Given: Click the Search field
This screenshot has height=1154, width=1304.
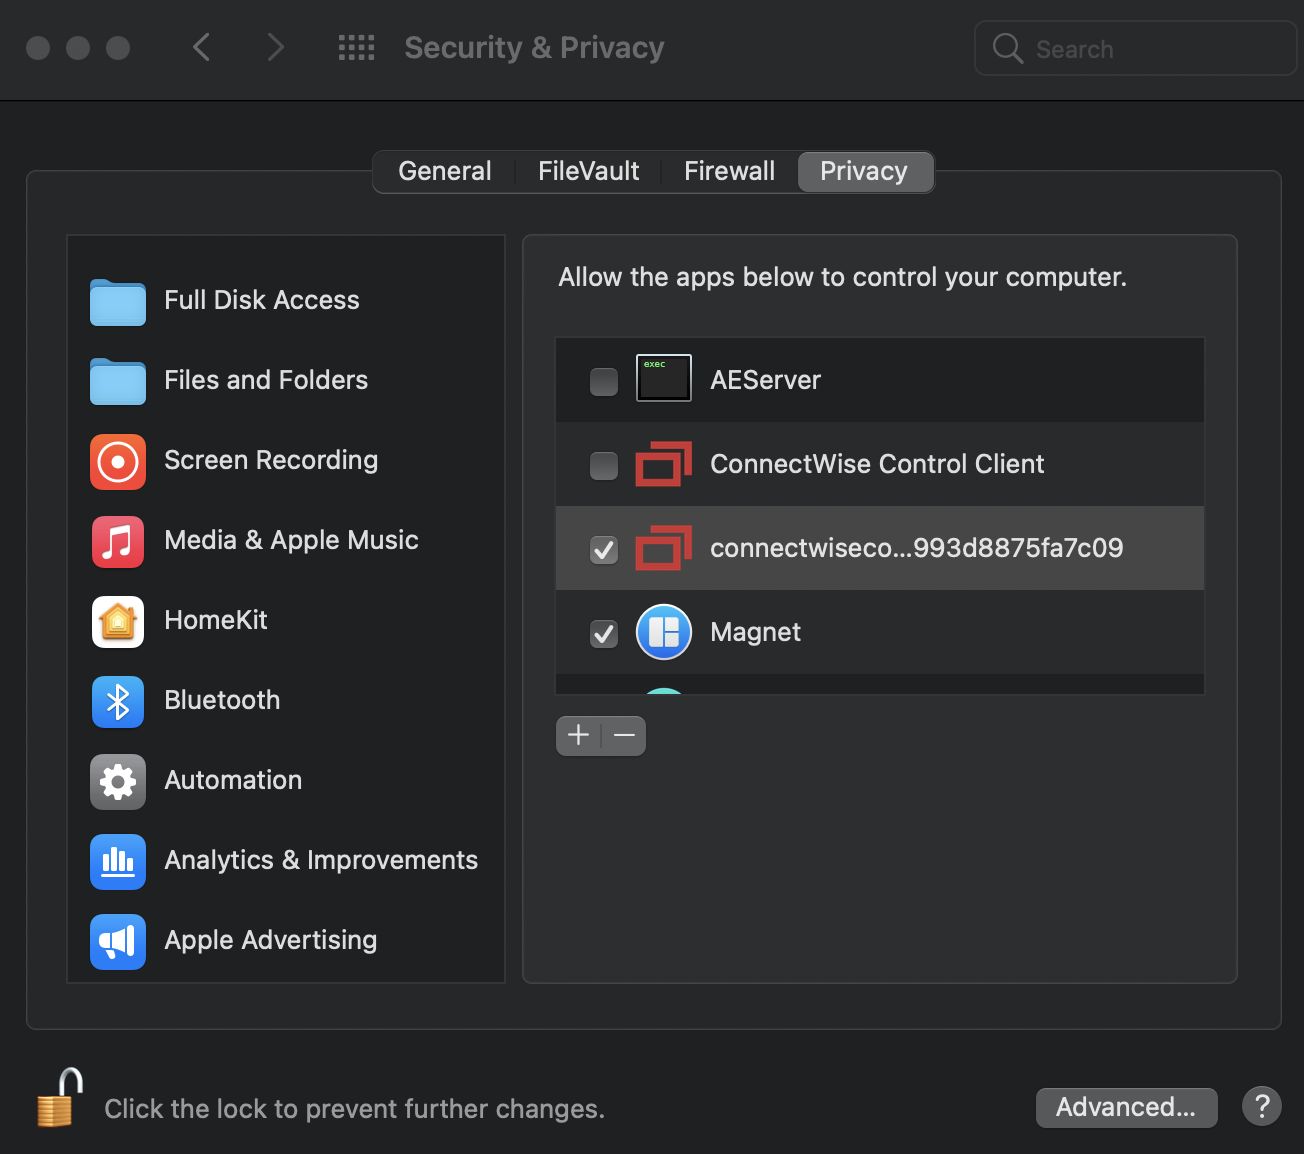Looking at the screenshot, I should point(1135,48).
